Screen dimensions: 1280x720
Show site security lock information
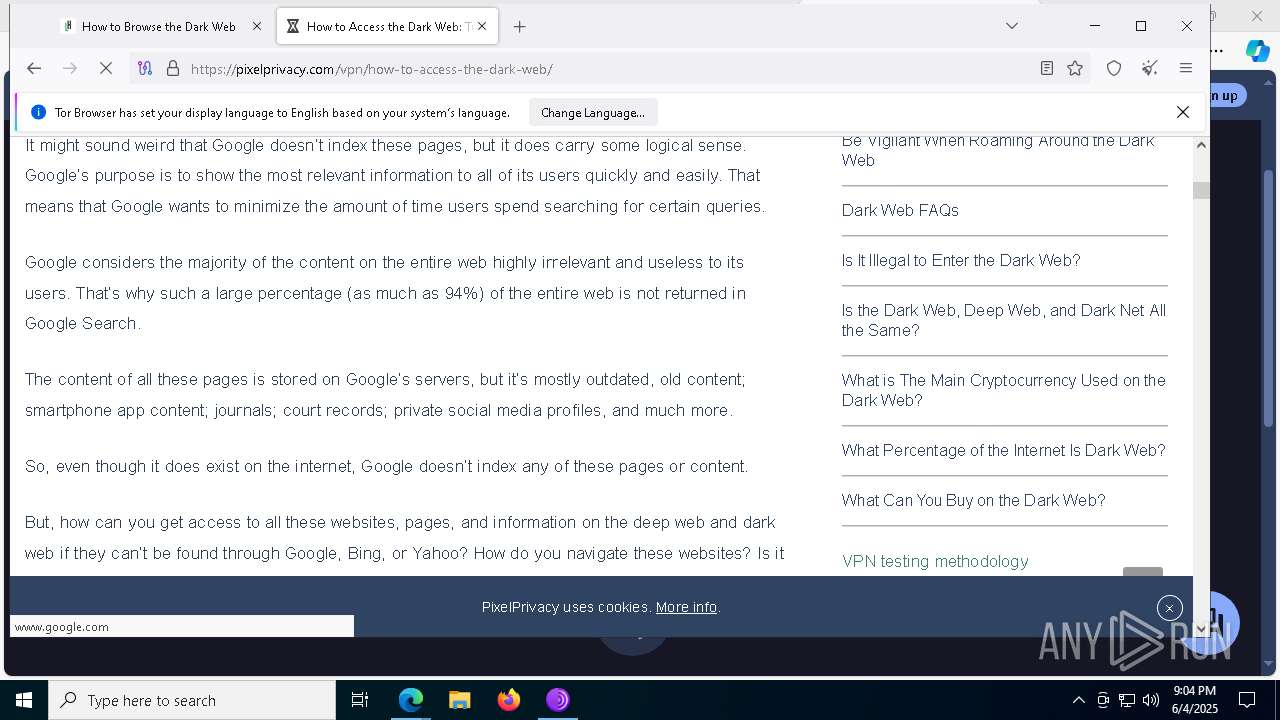point(172,68)
